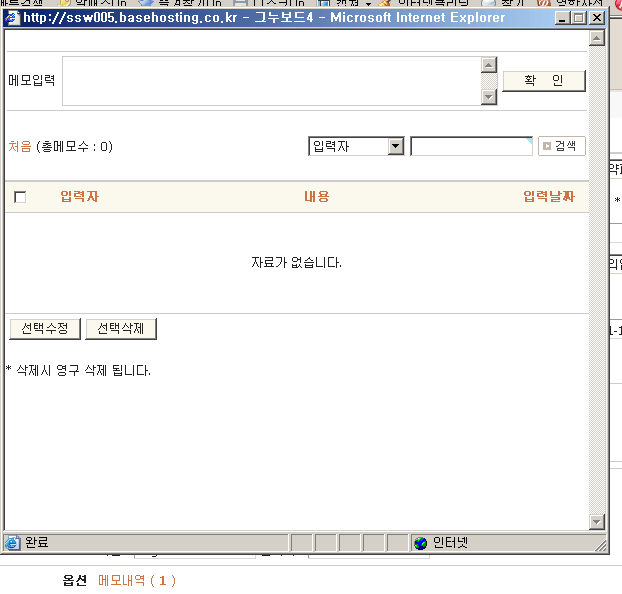Viewport: 622px width, 594px height.
Task: Click memo text area scroll up arrow
Action: (x=489, y=65)
